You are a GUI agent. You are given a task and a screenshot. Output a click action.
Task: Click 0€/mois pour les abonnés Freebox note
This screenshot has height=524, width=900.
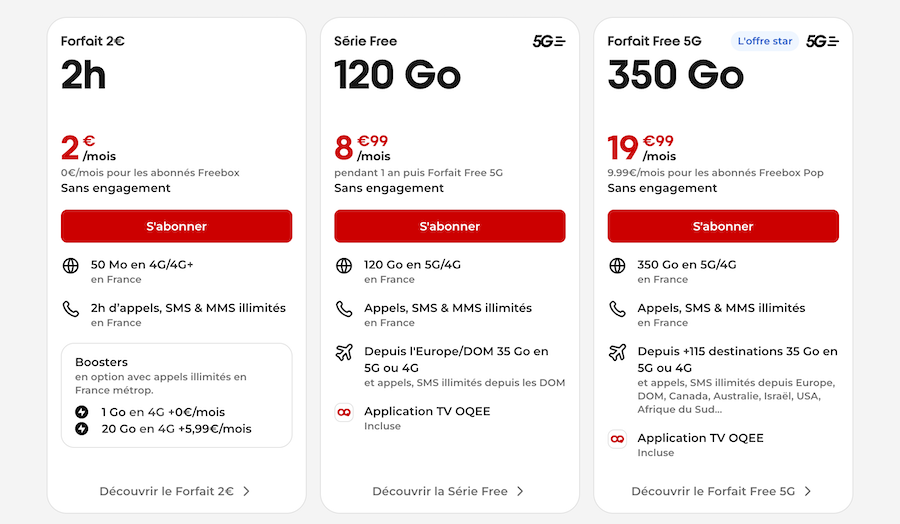coord(150,173)
